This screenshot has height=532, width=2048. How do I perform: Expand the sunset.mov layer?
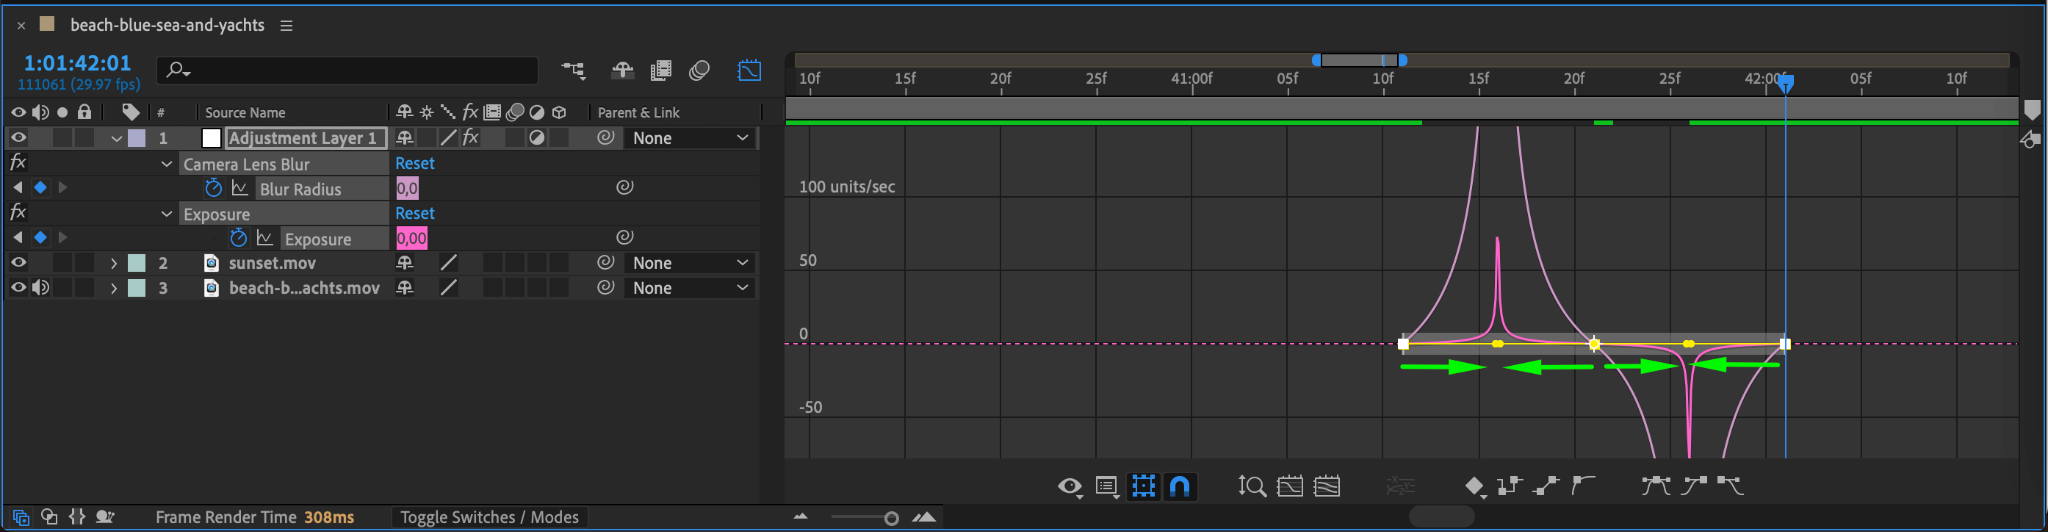114,263
